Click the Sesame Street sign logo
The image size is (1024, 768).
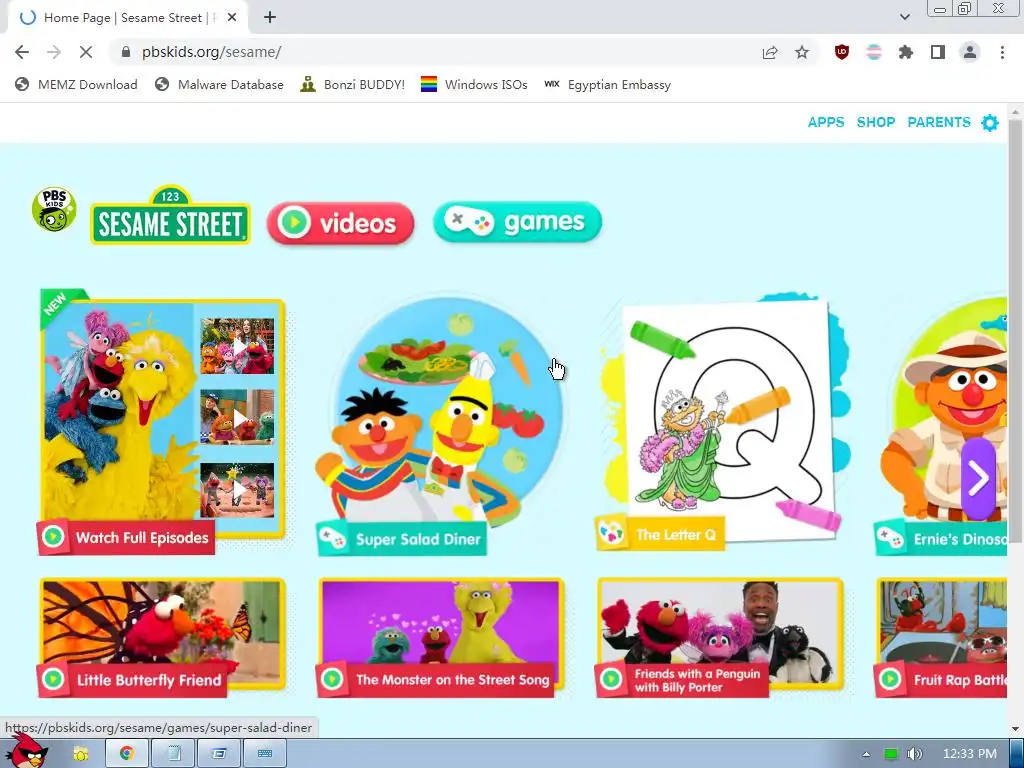coord(170,216)
